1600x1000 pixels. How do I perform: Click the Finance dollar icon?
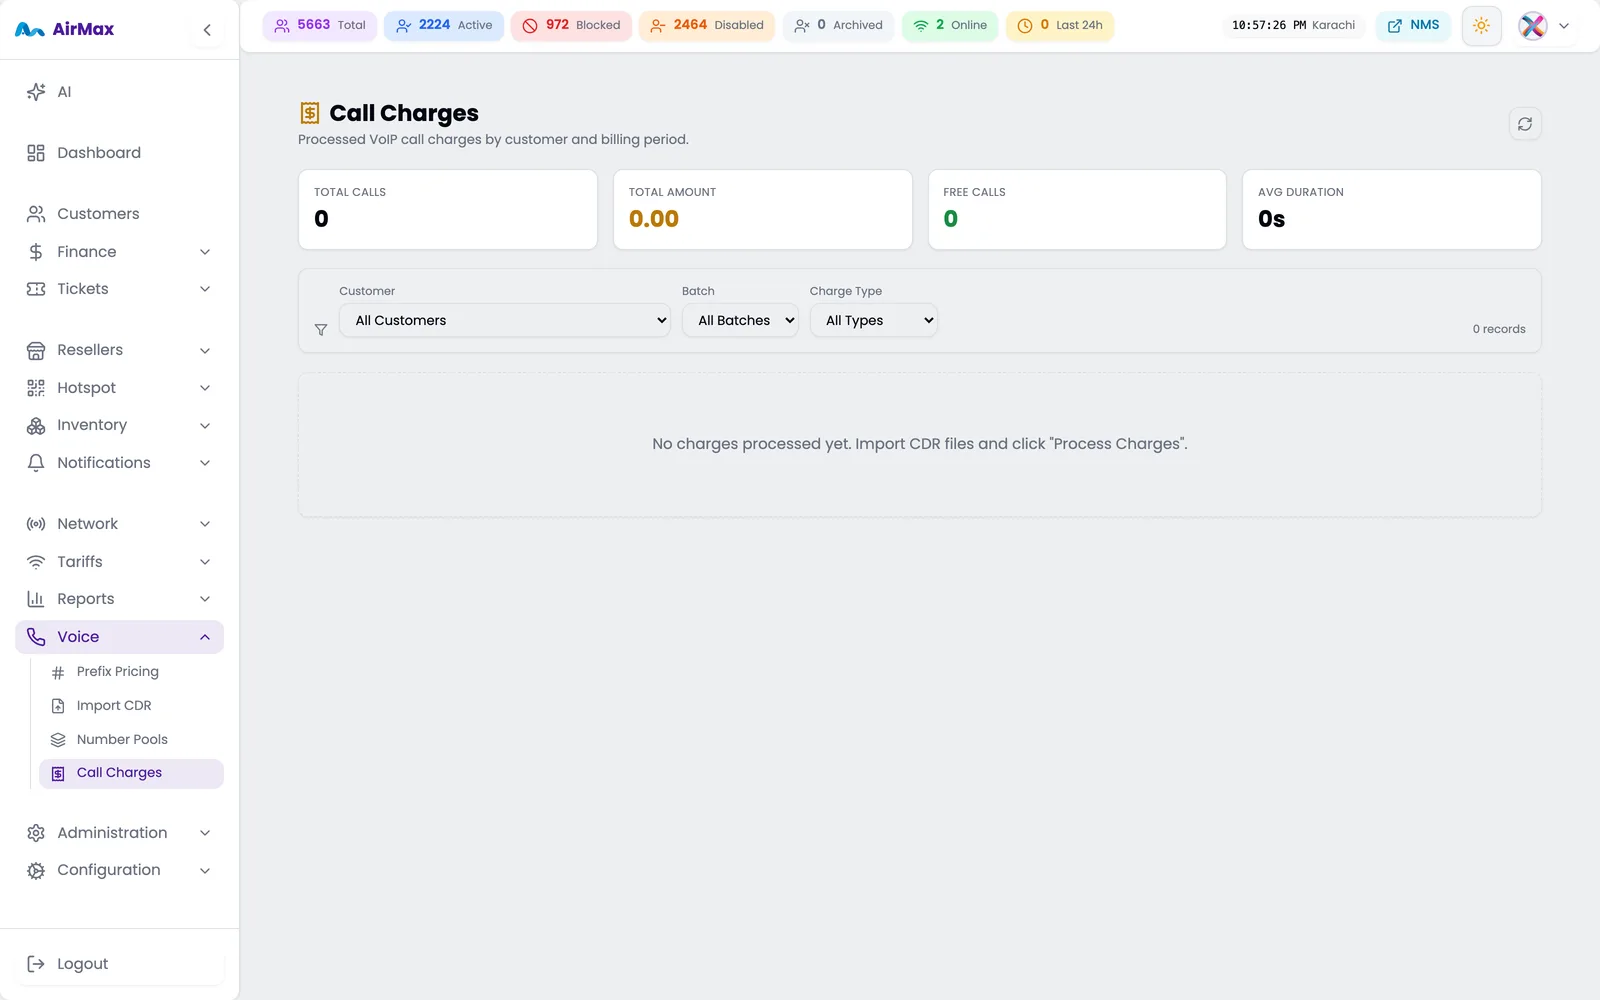click(36, 252)
